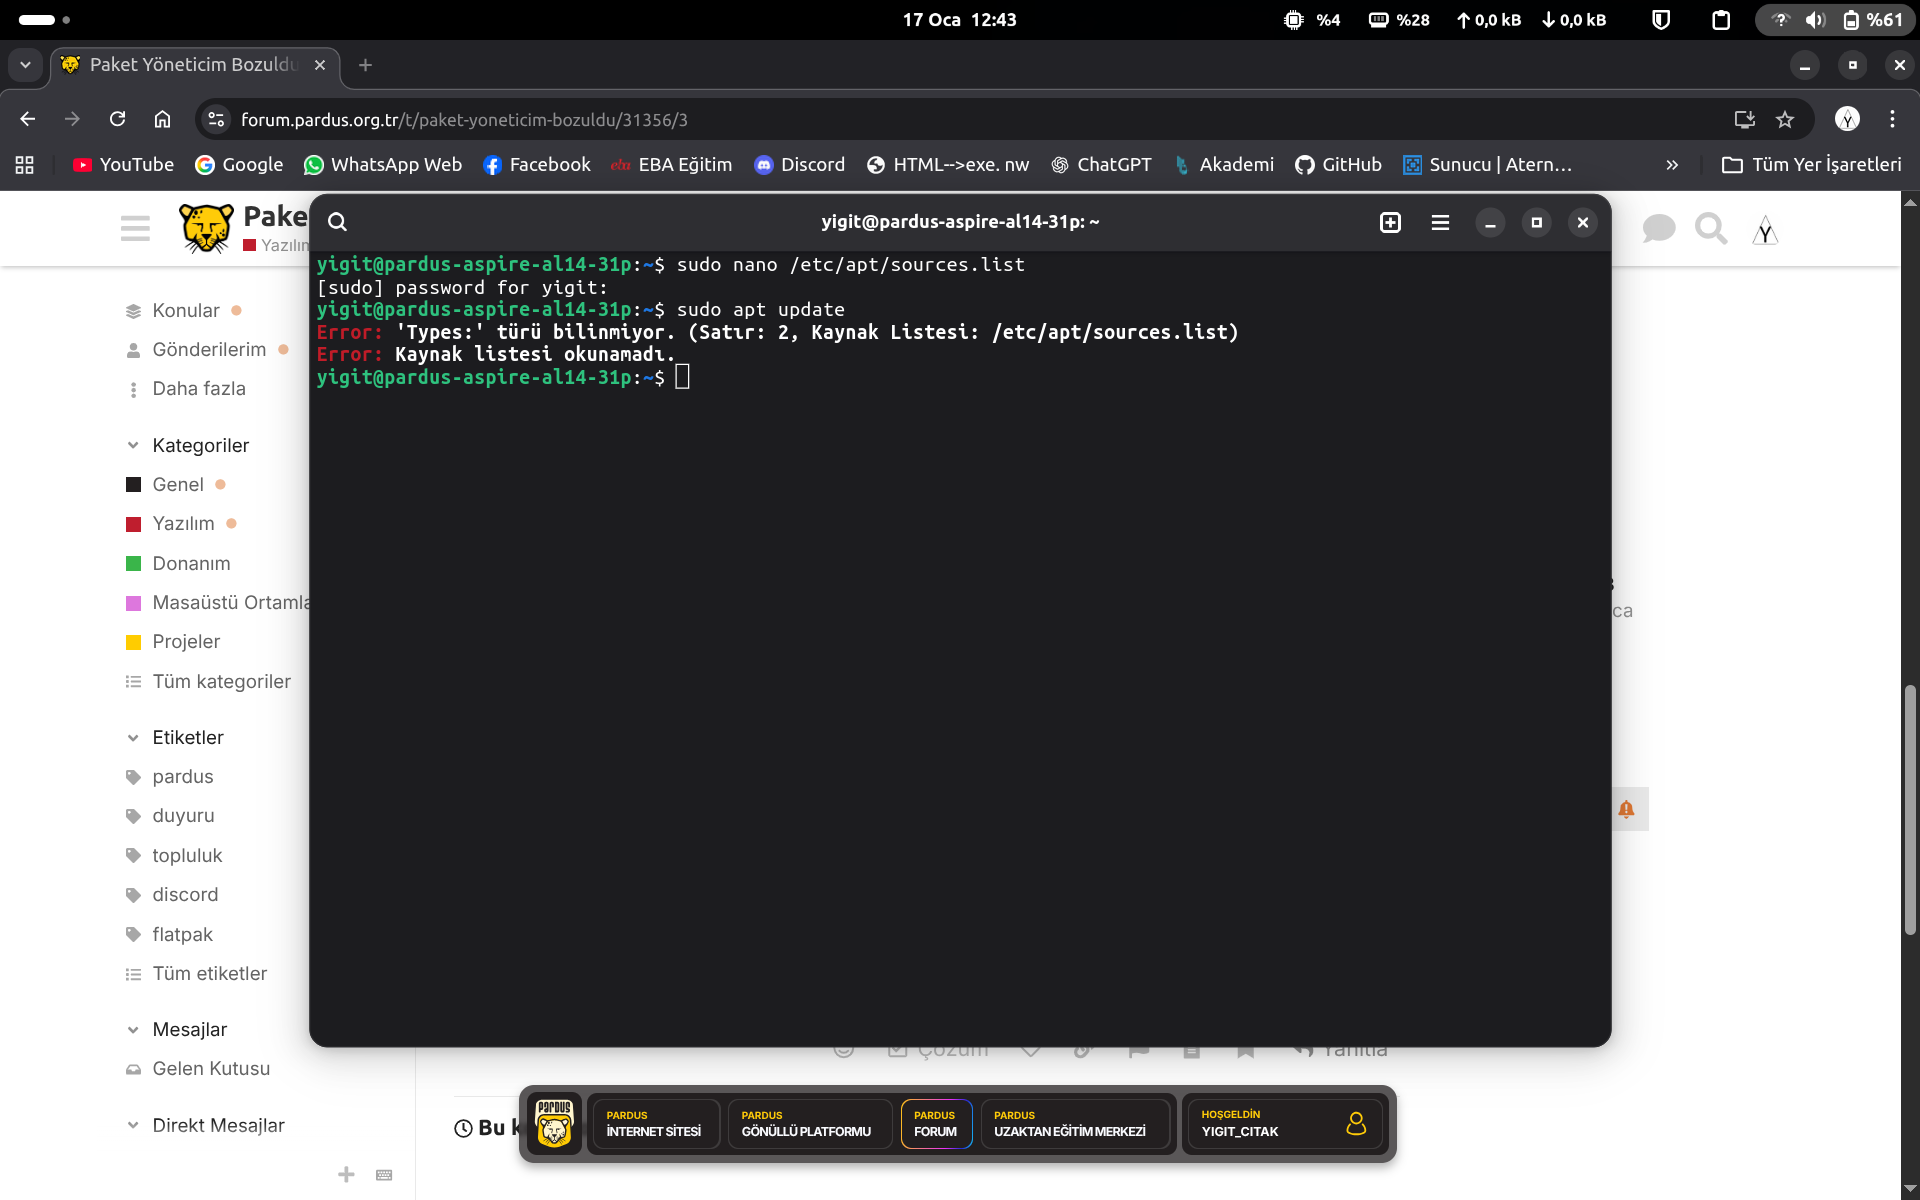Go to browser home page
Image resolution: width=1920 pixels, height=1200 pixels.
click(162, 120)
